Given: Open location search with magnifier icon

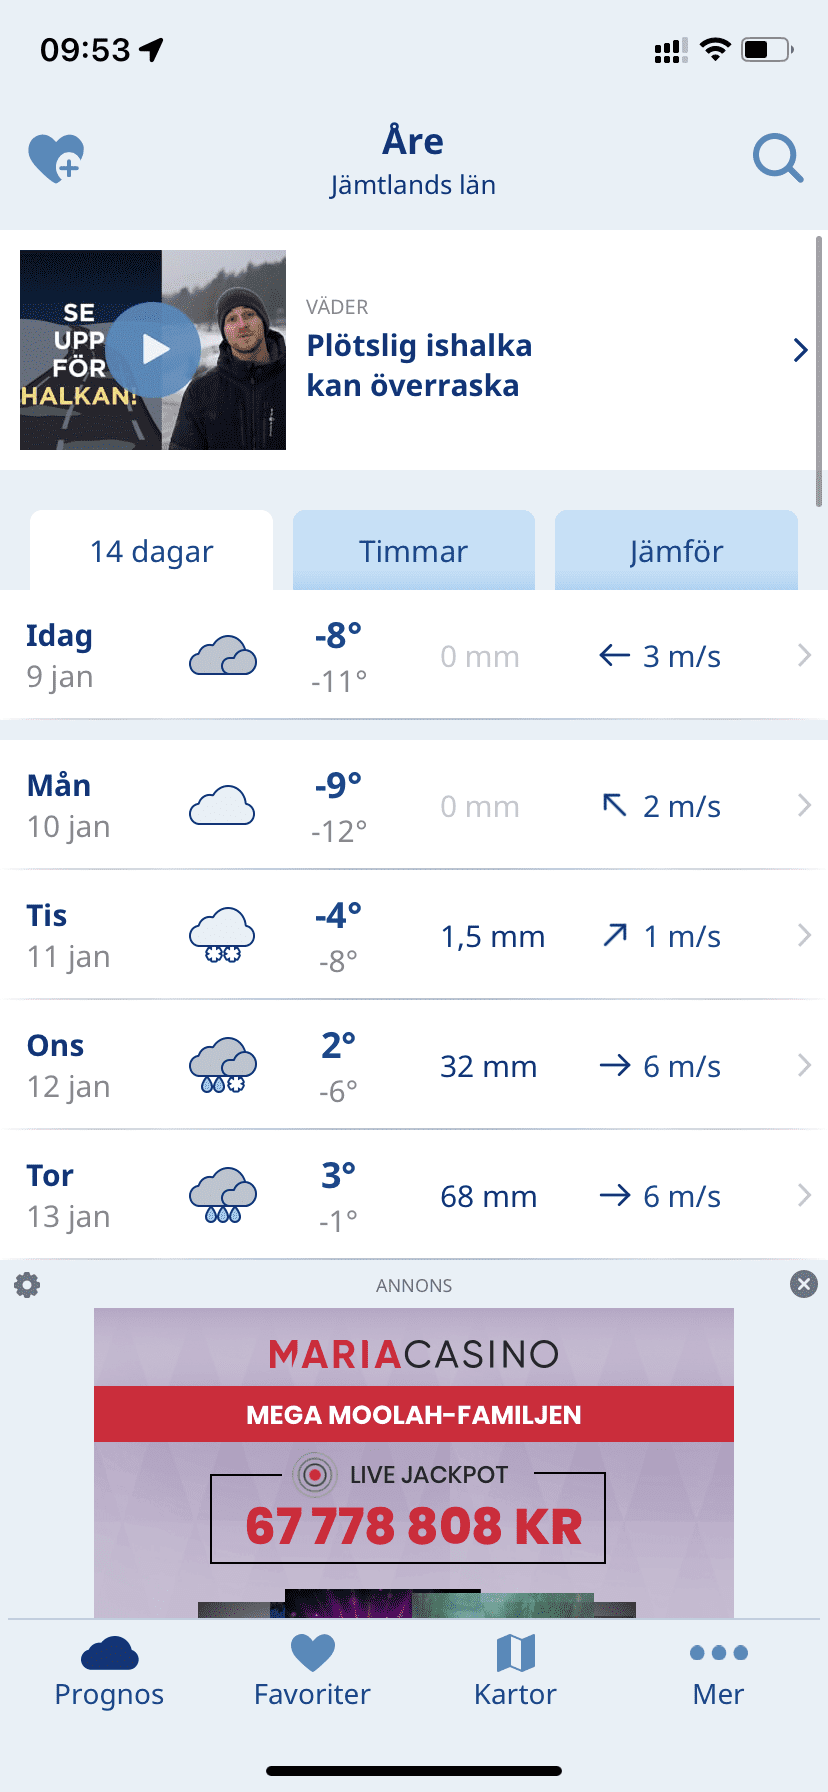Looking at the screenshot, I should click(x=777, y=158).
